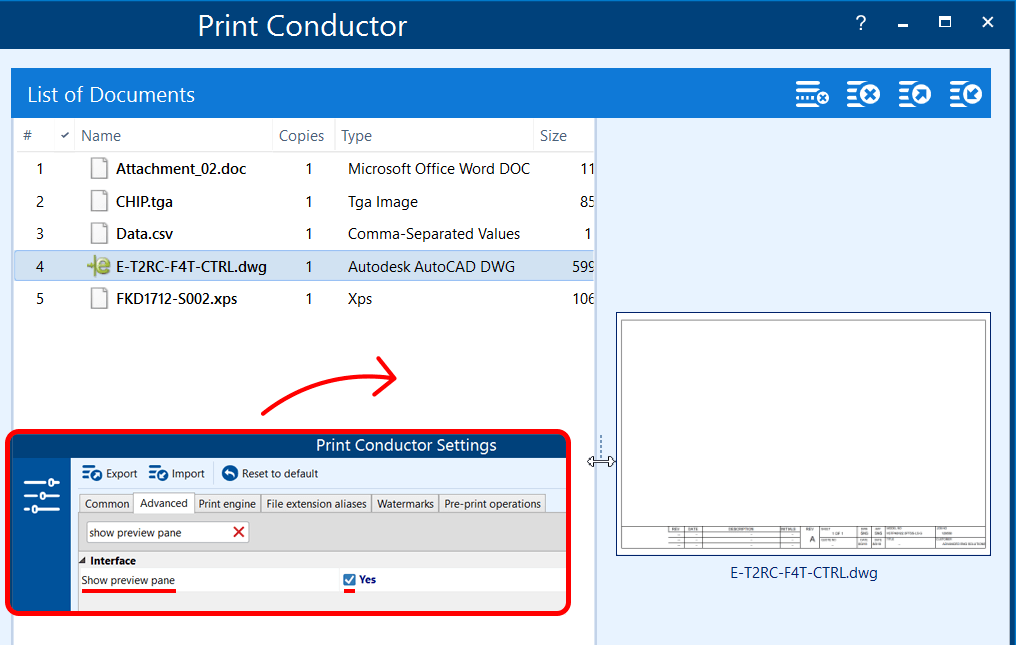This screenshot has width=1016, height=645.
Task: Open the Print engine tab
Action: pos(227,504)
